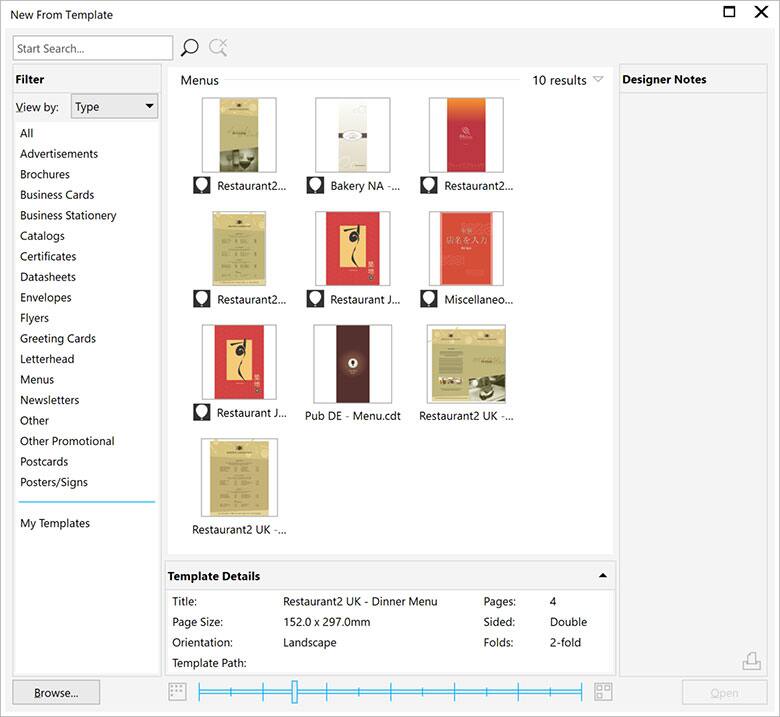Image resolution: width=780 pixels, height=717 pixels.
Task: Select the Brochures category
Action: coord(45,174)
